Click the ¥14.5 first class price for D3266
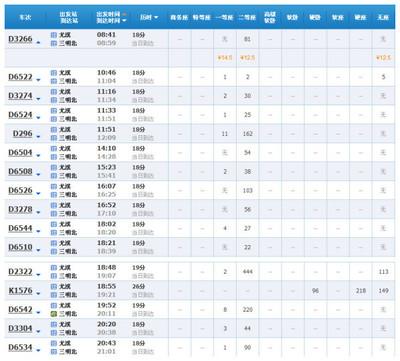Viewport: 400px width, 361px height. [225, 58]
